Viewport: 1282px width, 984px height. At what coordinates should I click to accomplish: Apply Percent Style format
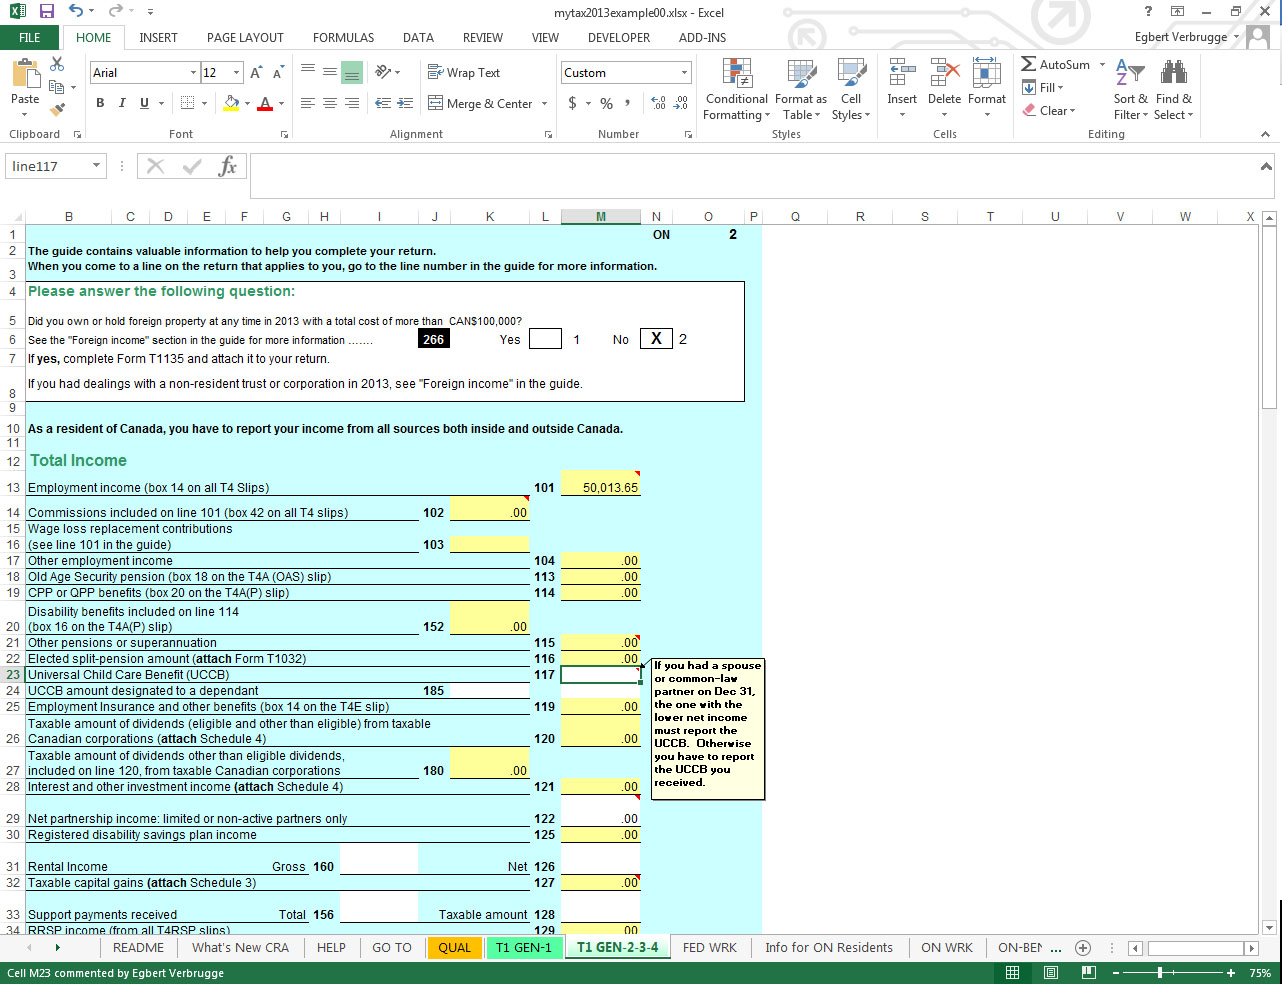coord(606,103)
